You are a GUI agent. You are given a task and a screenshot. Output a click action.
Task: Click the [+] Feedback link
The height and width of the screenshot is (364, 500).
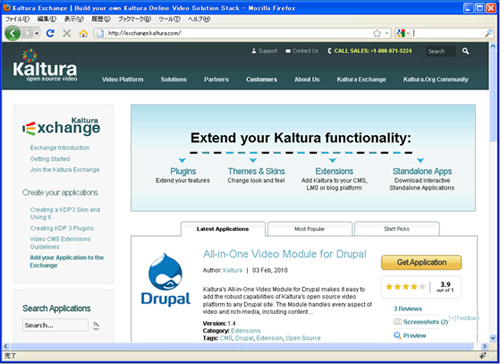[x=464, y=318]
